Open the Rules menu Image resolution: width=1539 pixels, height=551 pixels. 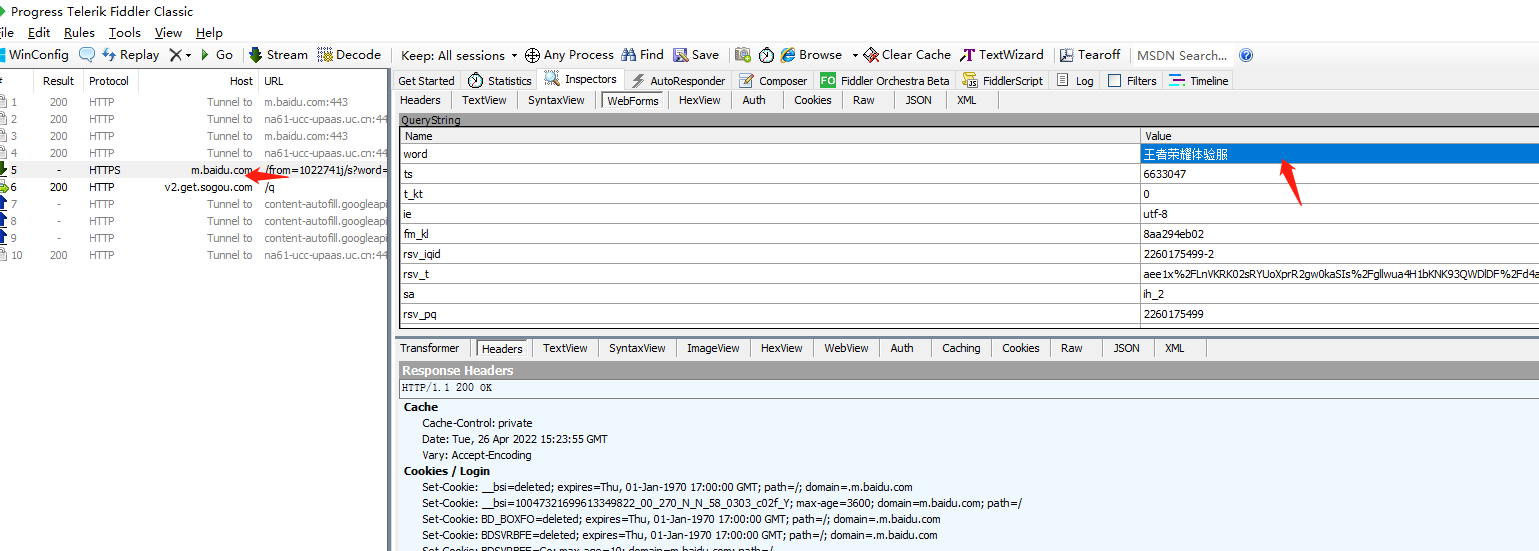[79, 33]
